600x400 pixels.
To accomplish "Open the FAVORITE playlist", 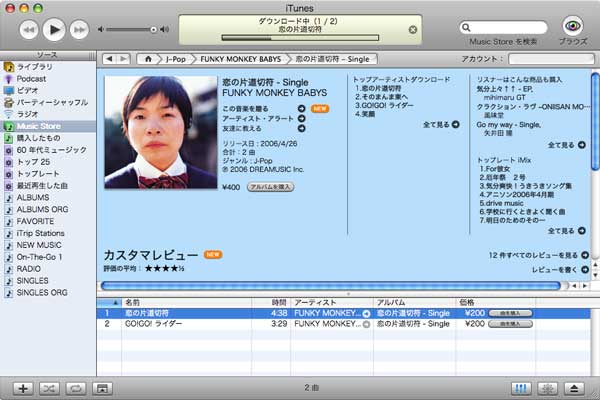I will pyautogui.click(x=48, y=221).
